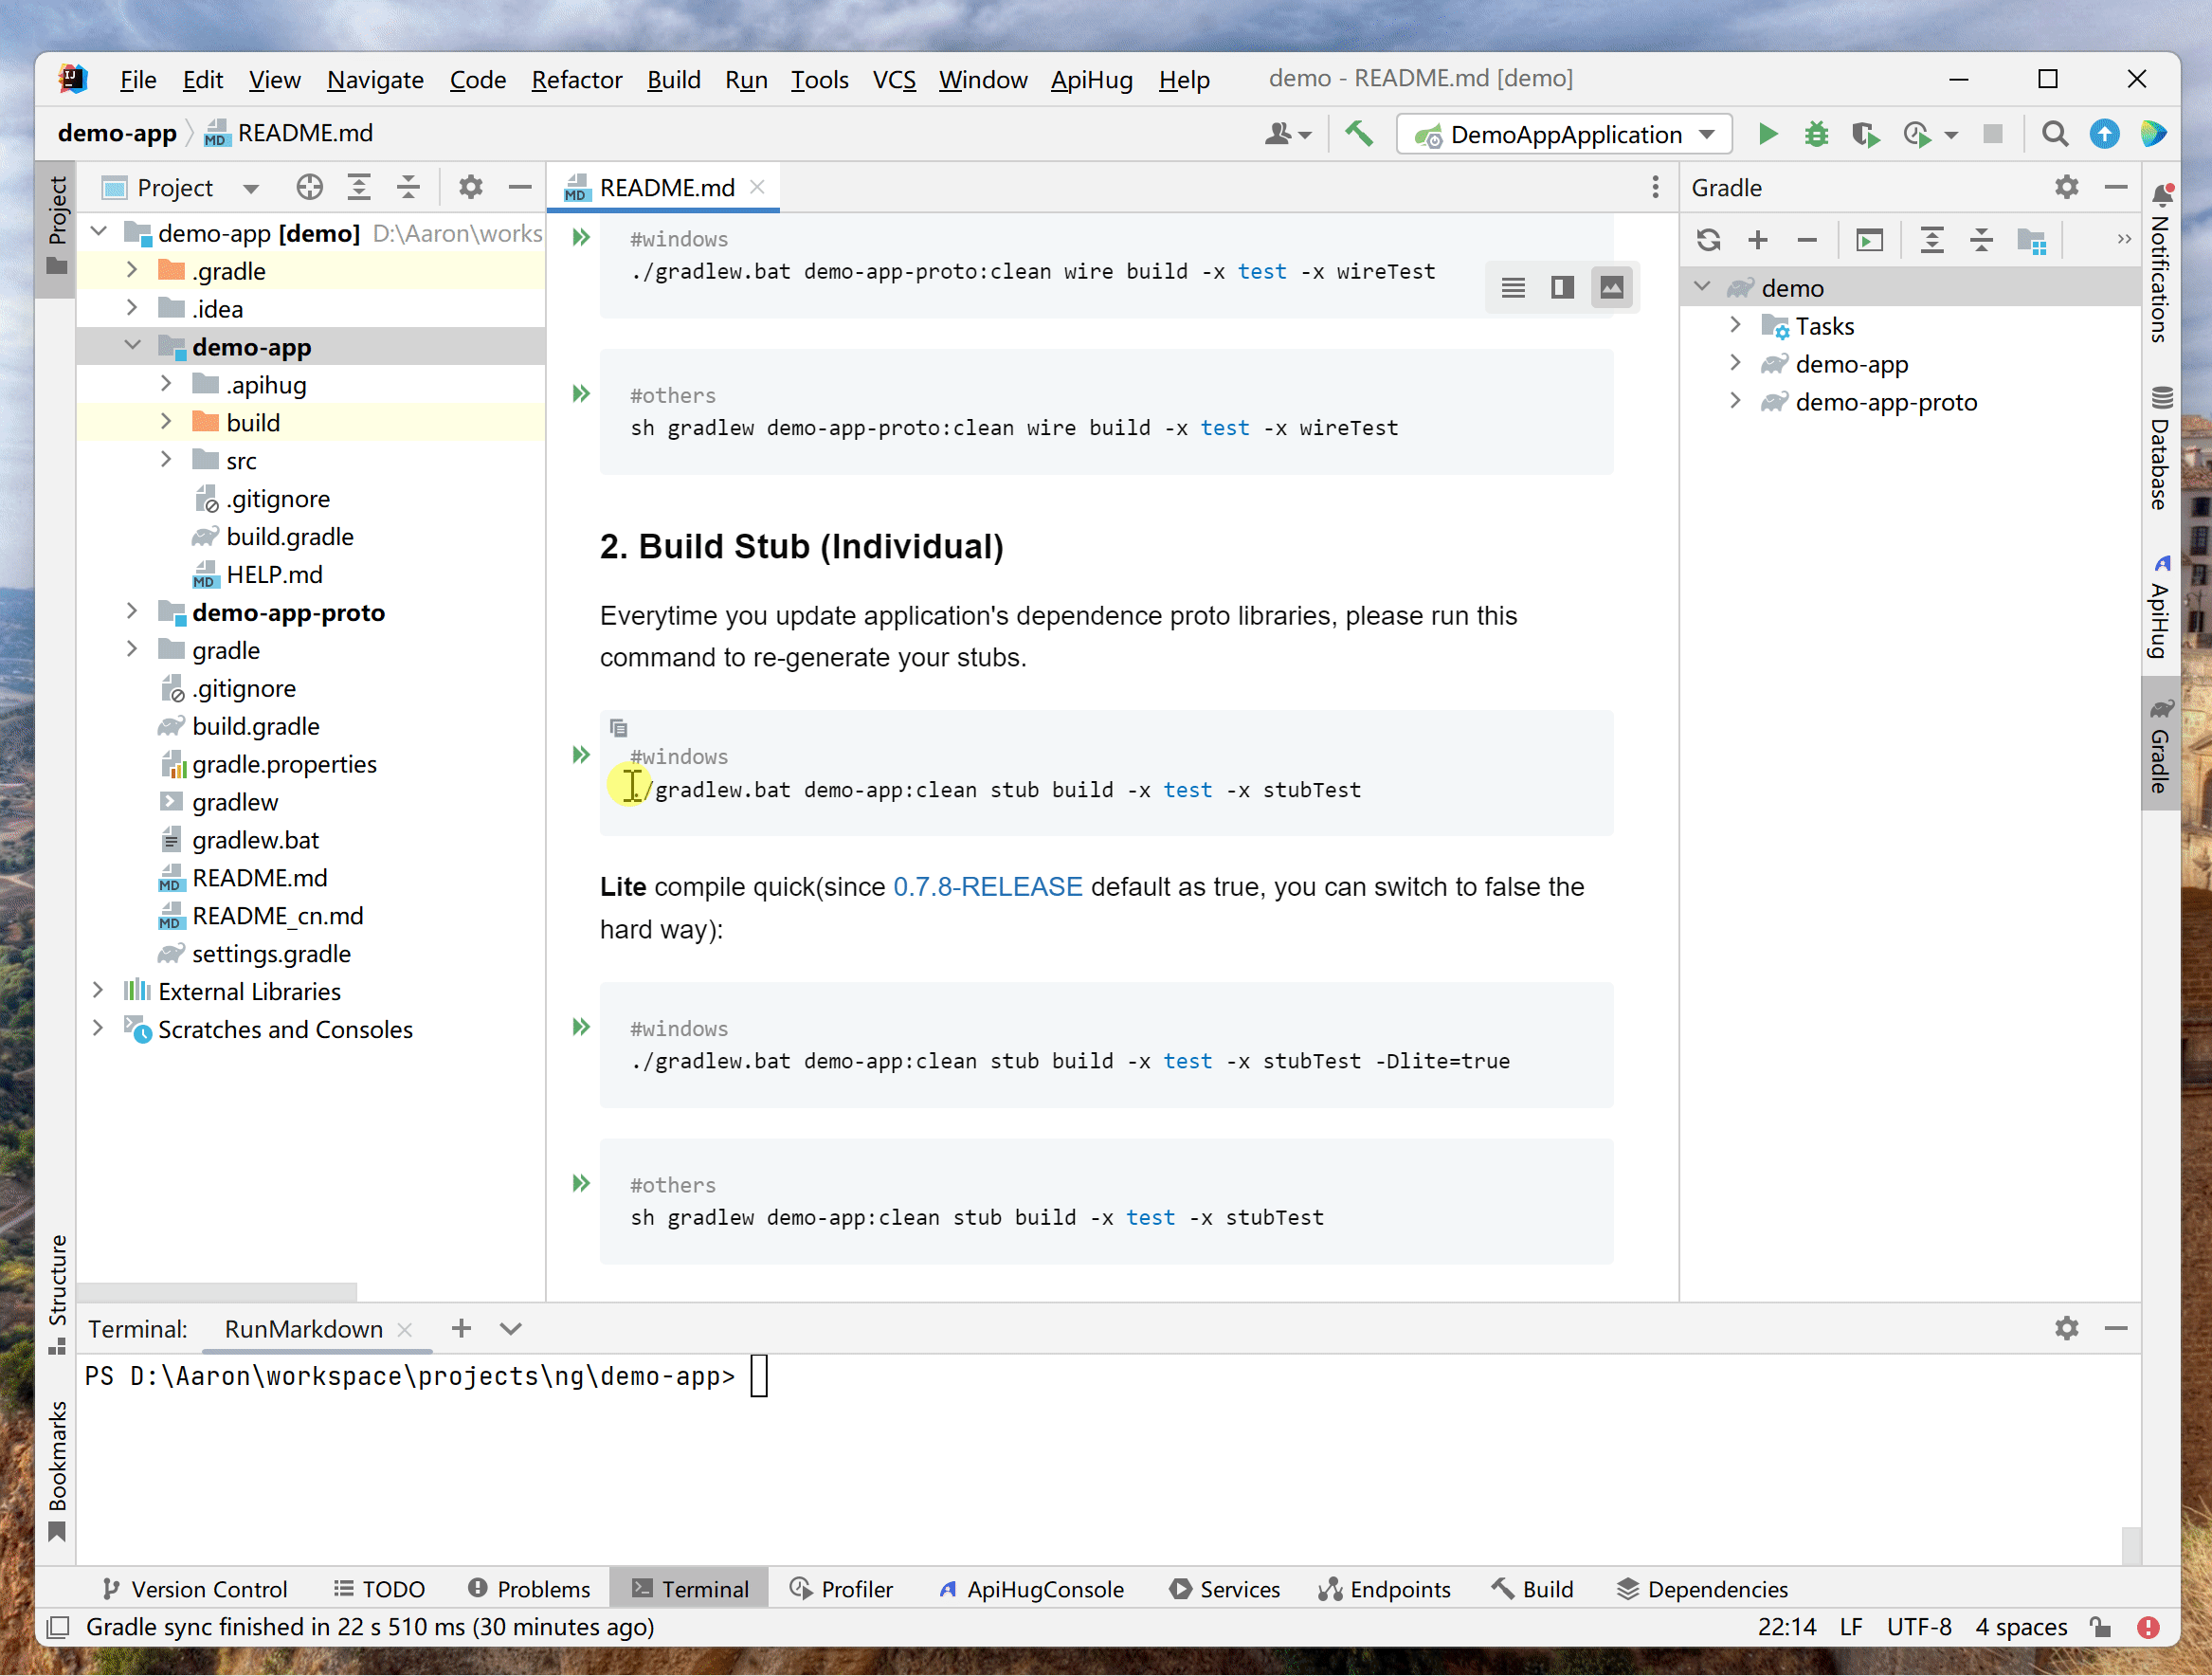
Task: Open the Refactor menu
Action: 576,79
